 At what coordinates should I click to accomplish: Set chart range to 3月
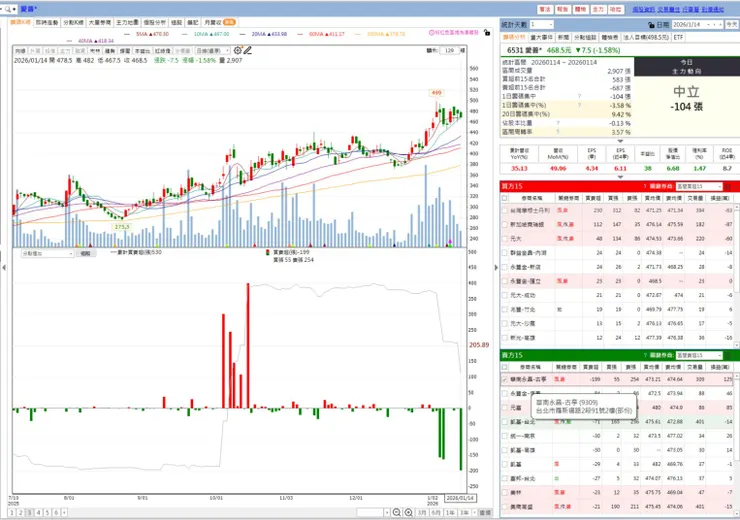(421, 512)
